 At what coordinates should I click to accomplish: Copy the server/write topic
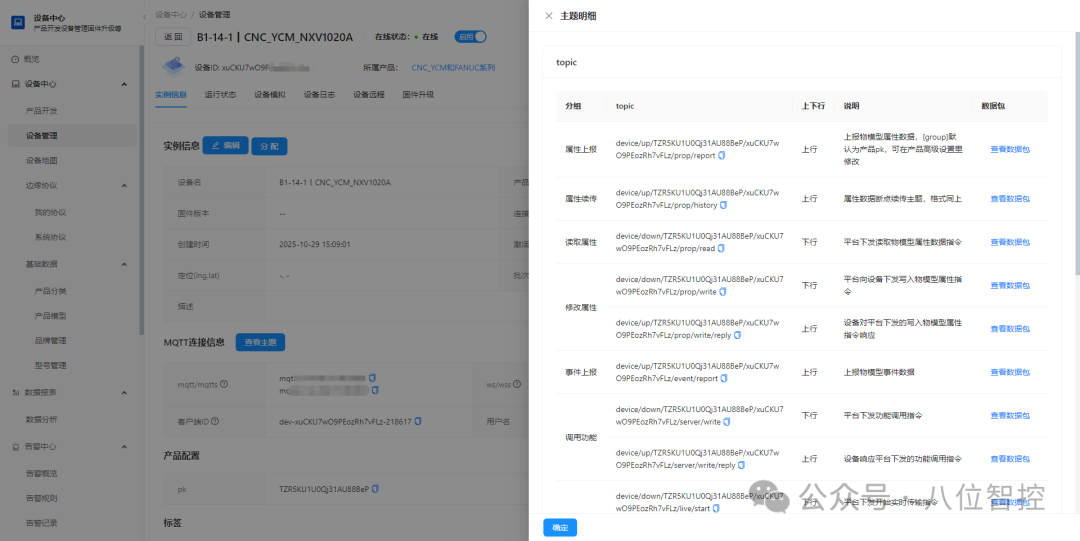[727, 422]
